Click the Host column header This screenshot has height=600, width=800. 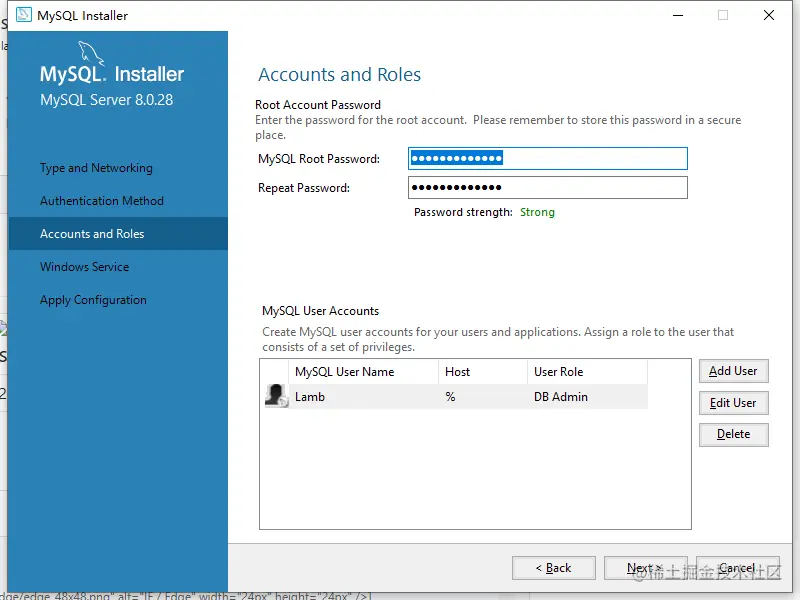click(483, 372)
